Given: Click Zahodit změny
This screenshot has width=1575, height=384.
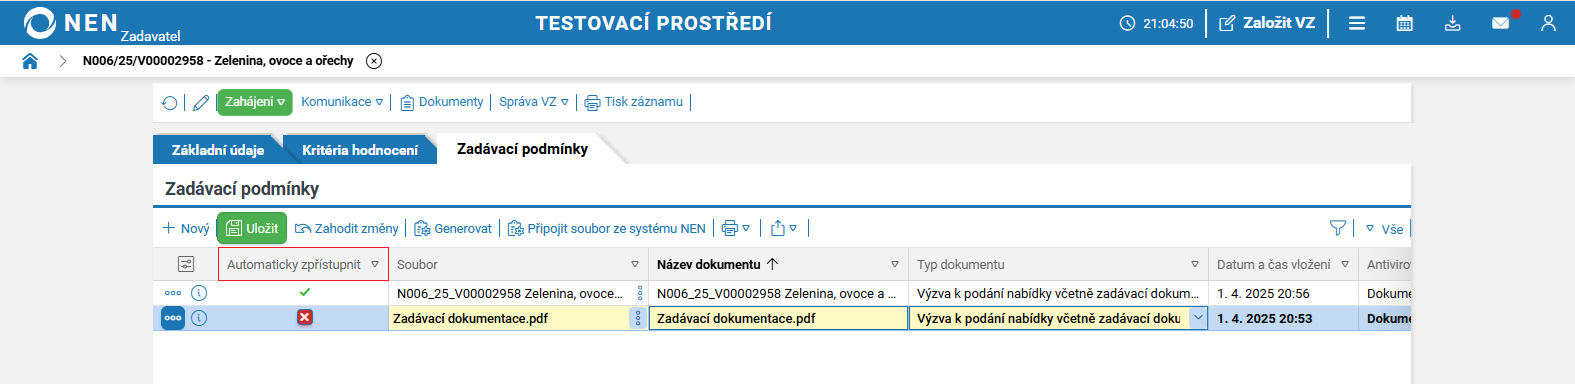Looking at the screenshot, I should click(346, 229).
